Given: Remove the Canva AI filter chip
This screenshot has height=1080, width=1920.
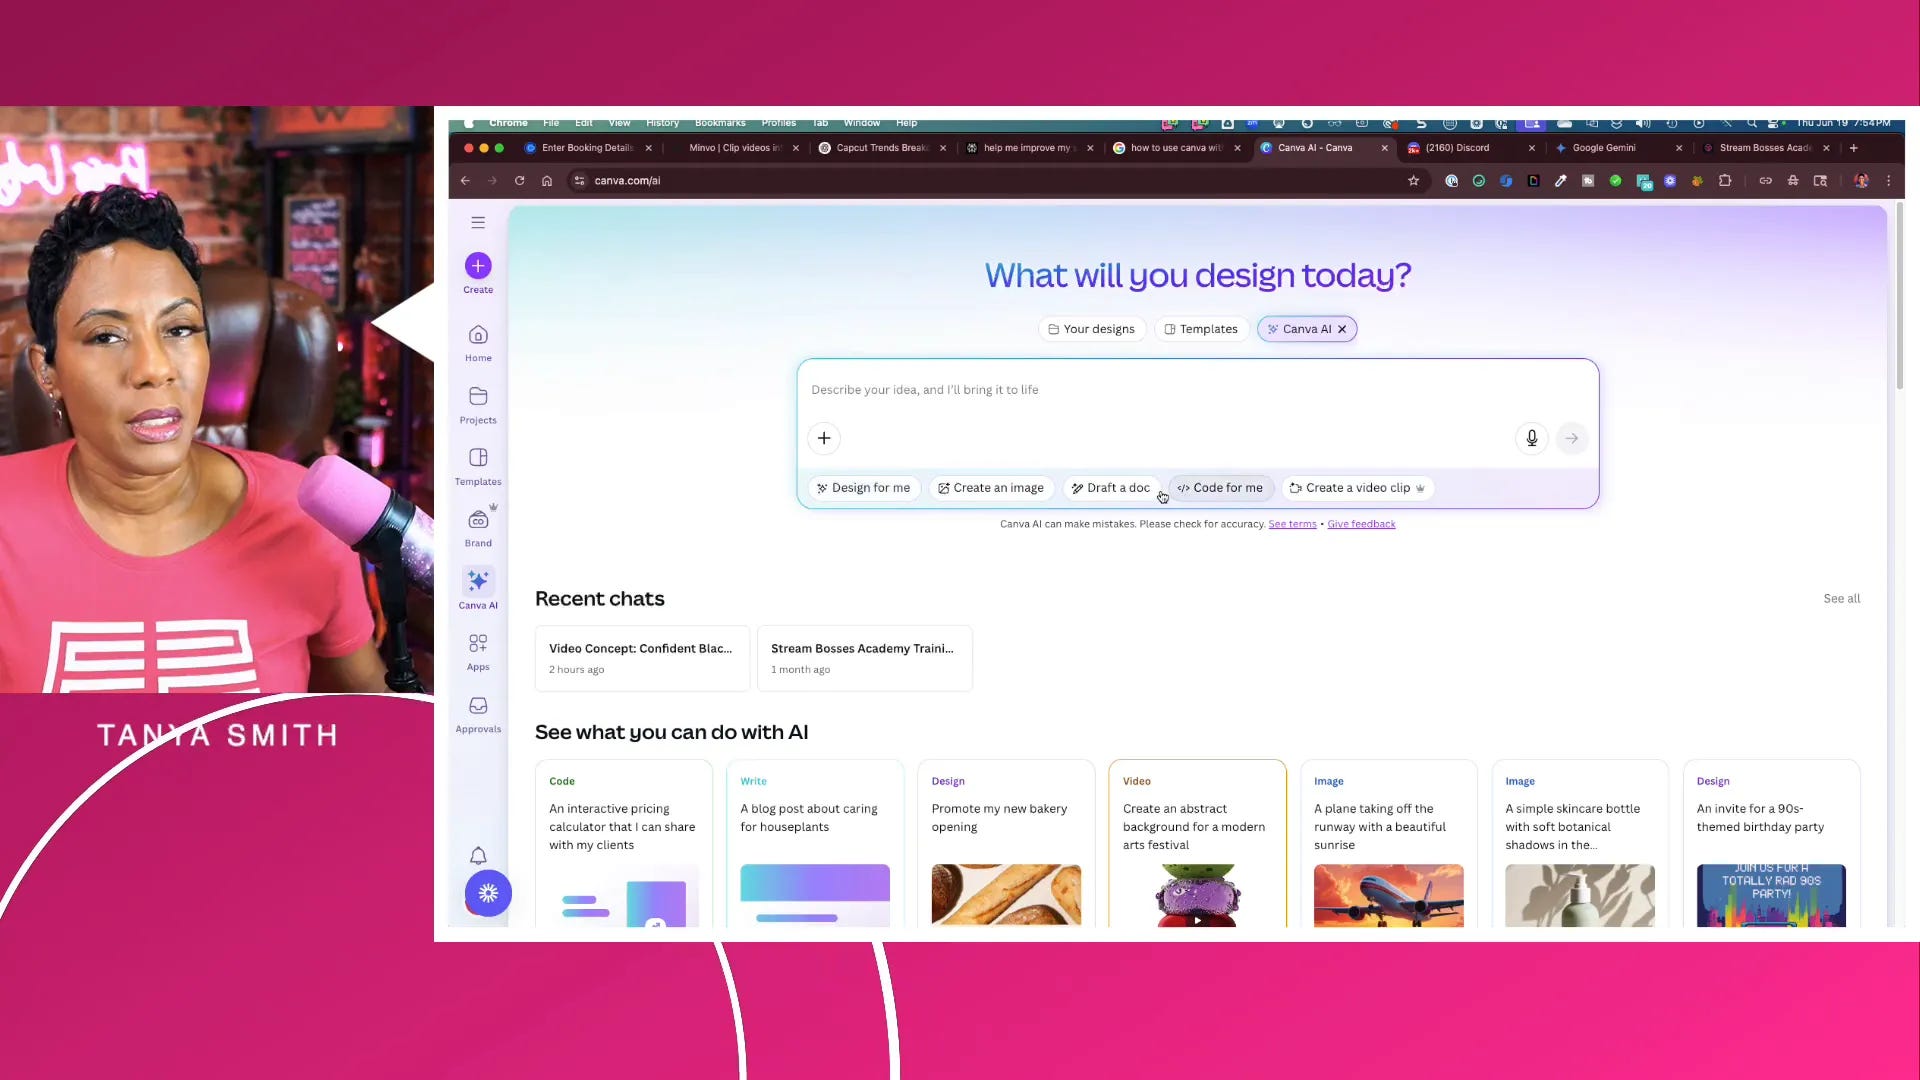Looking at the screenshot, I should 1342,329.
